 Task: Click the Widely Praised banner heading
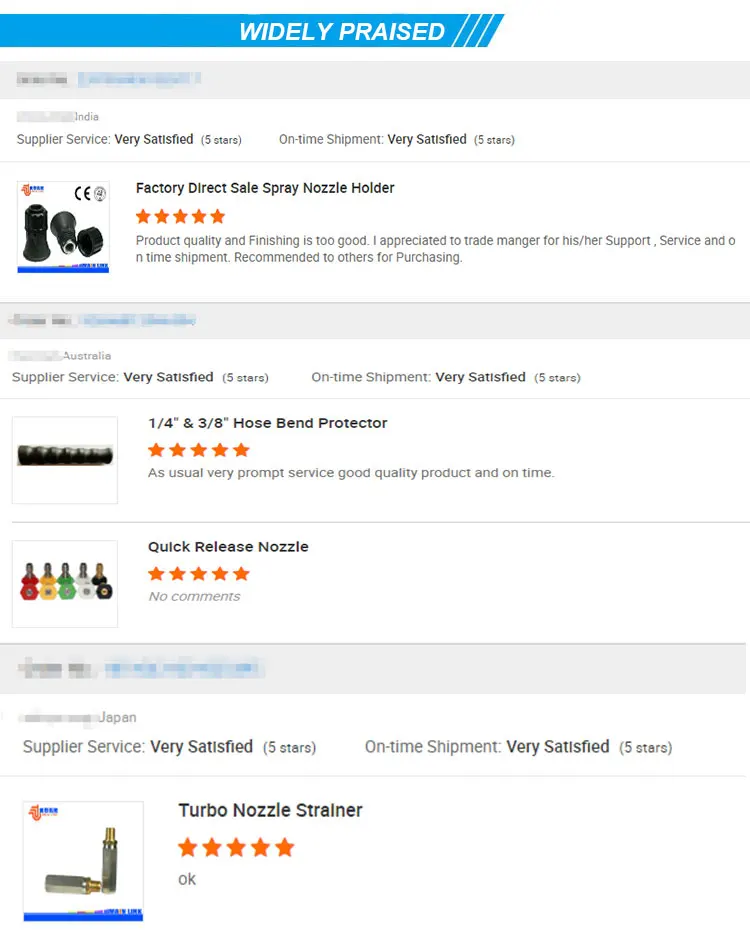[x=342, y=31]
